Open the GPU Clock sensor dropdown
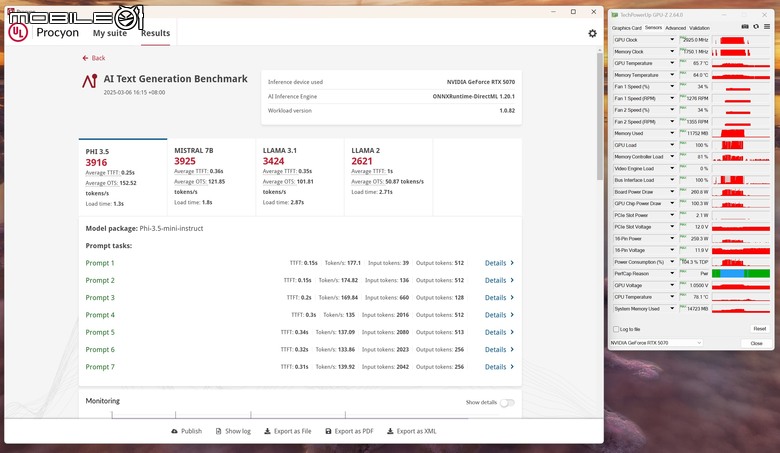Screen dimensions: 780x453 click(x=672, y=40)
